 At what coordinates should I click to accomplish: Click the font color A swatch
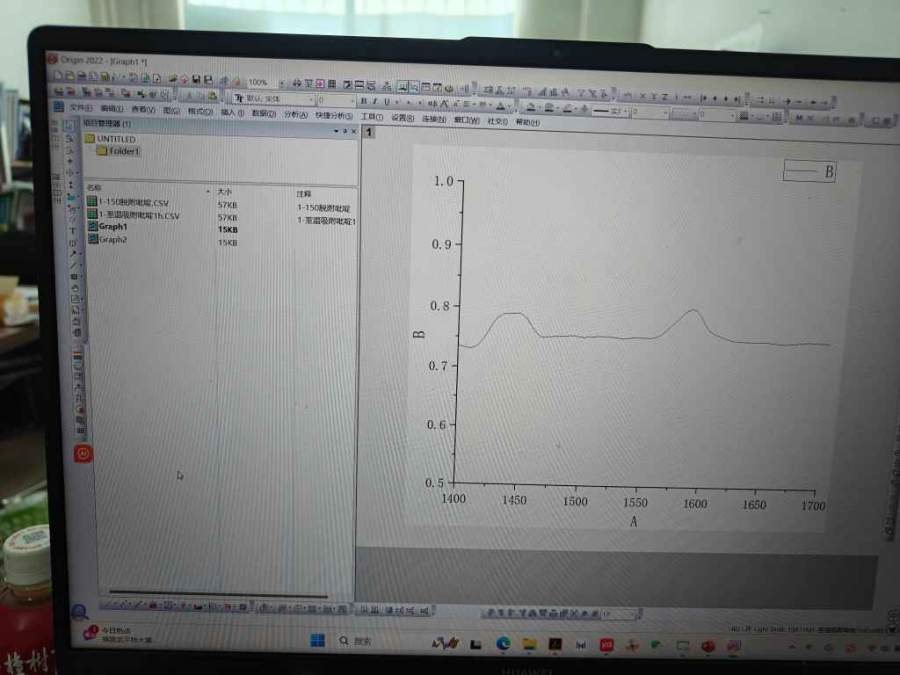click(x=501, y=107)
